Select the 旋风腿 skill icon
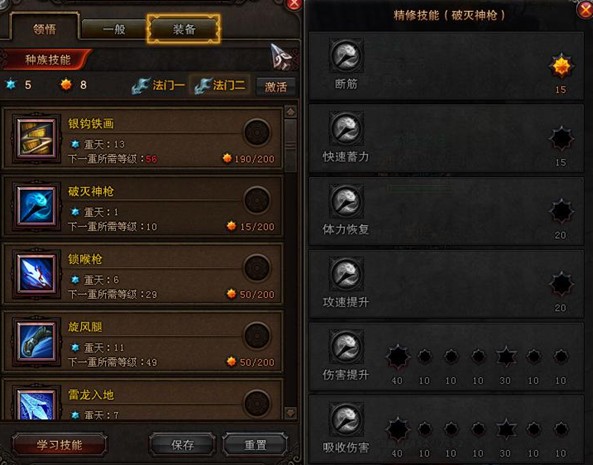Image resolution: width=593 pixels, height=465 pixels. pos(37,342)
